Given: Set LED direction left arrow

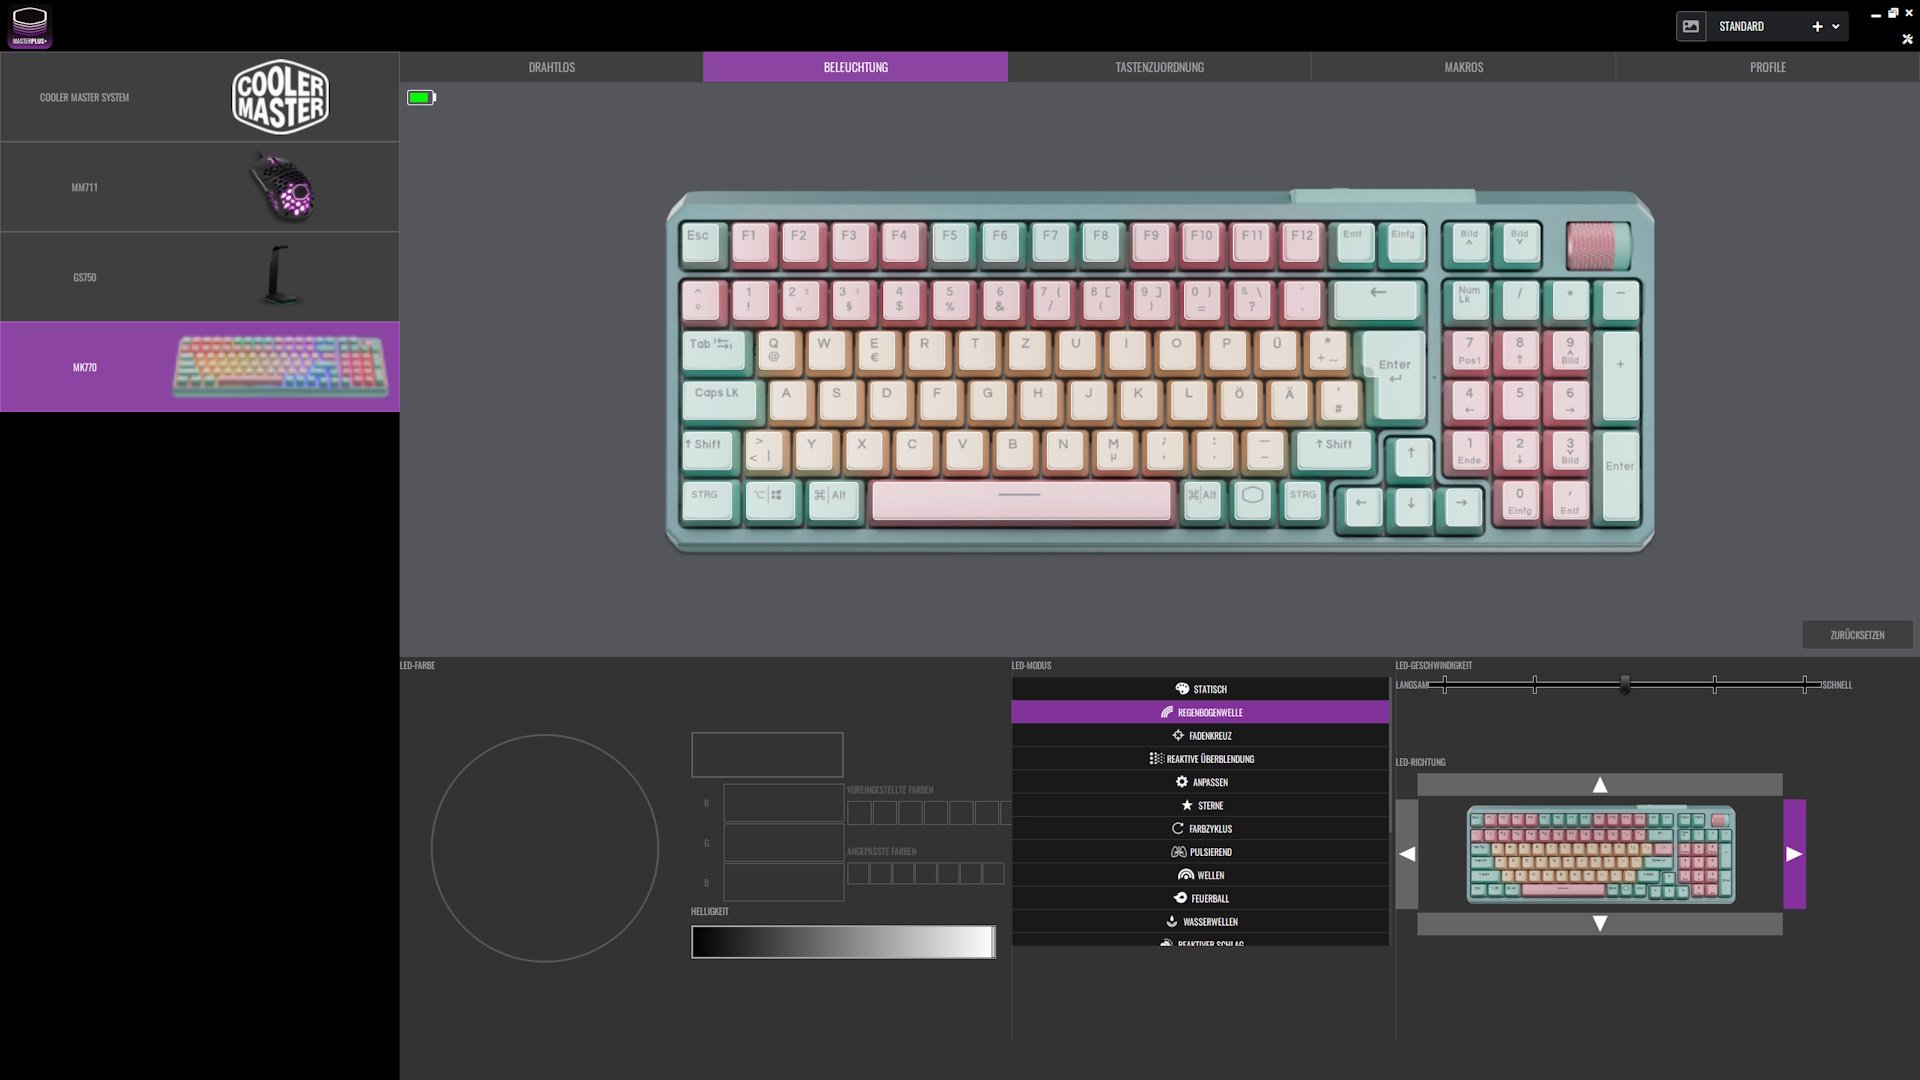Looking at the screenshot, I should pos(1407,854).
